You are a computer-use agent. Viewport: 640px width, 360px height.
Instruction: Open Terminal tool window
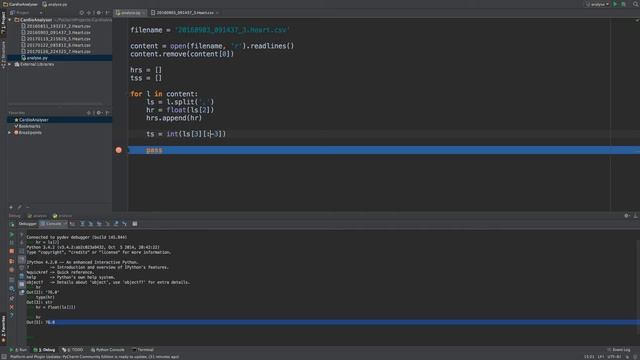tap(143, 350)
